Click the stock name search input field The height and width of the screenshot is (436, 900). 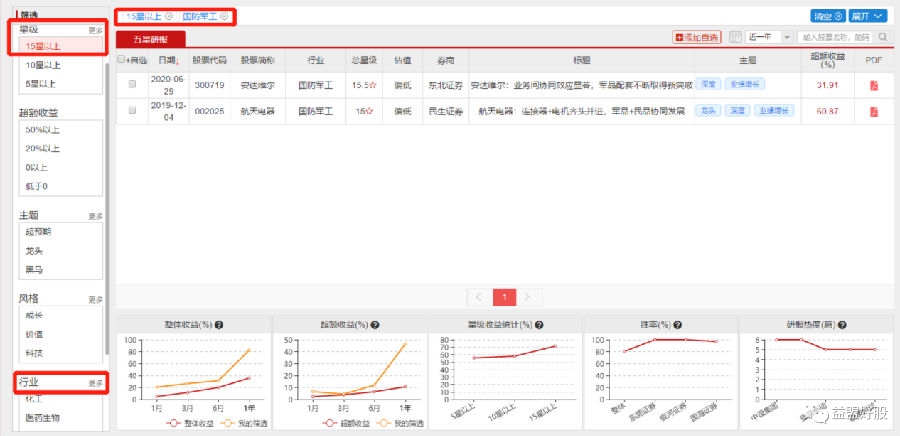[x=838, y=37]
